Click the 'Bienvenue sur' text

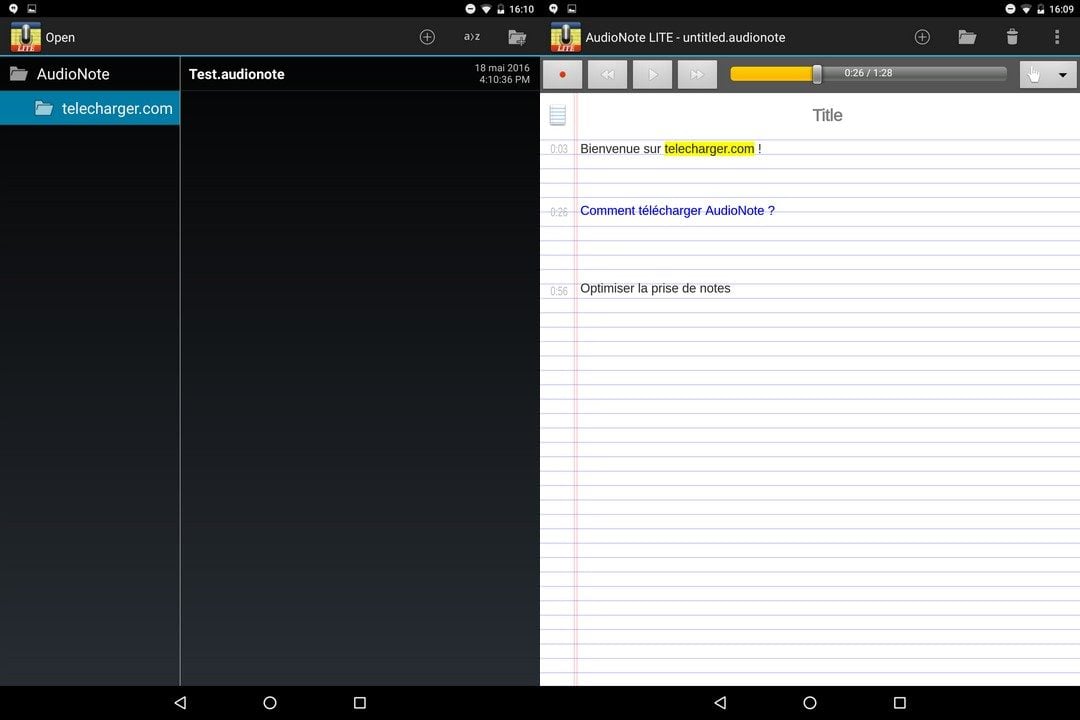point(620,149)
